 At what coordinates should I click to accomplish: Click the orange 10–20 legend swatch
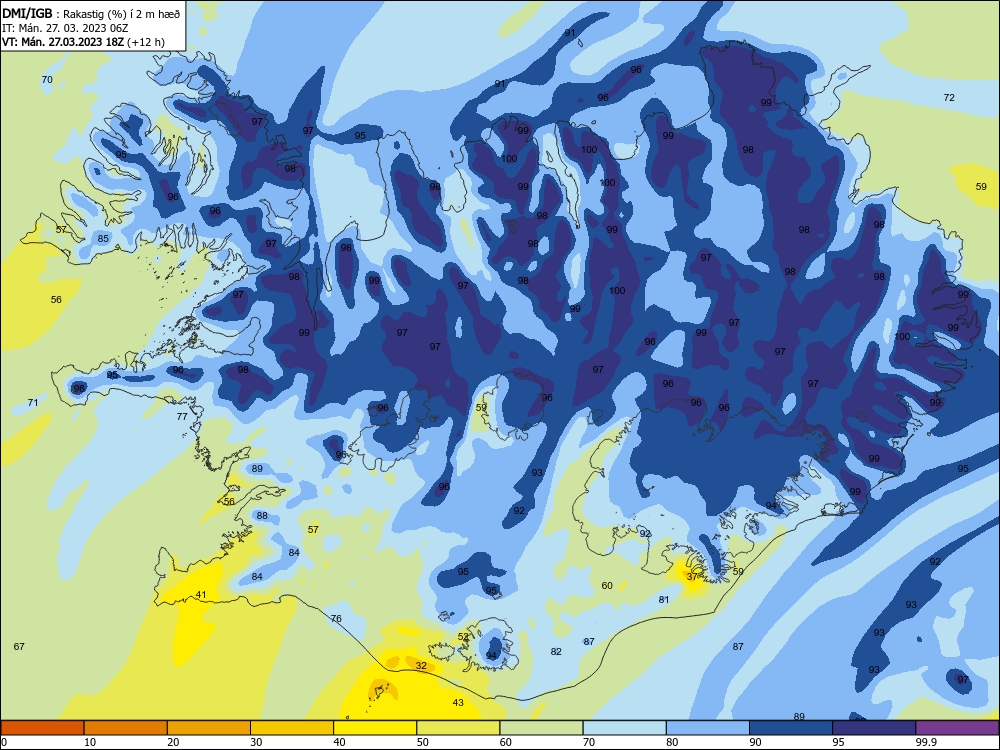[x=126, y=728]
